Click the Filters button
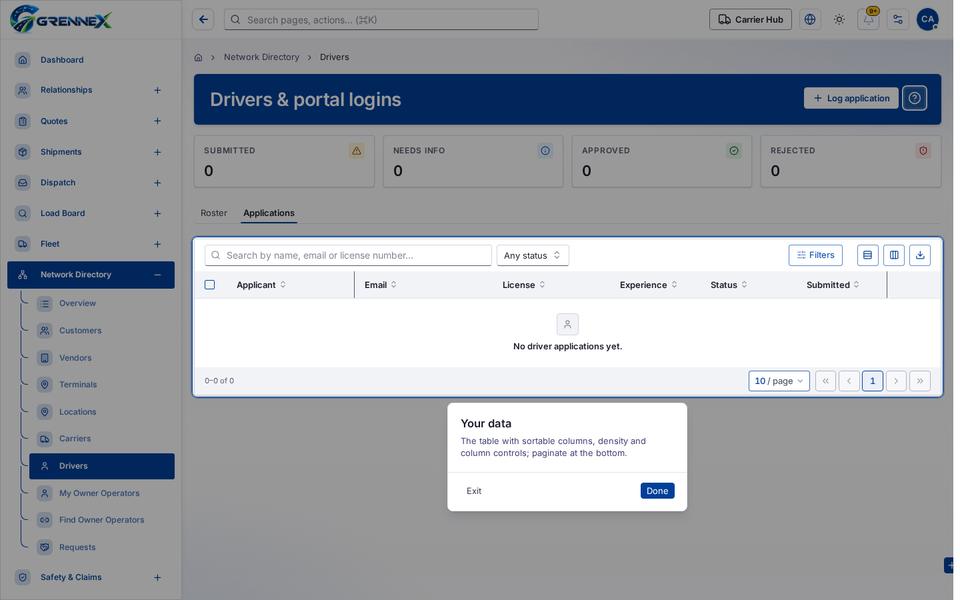The width and height of the screenshot is (960, 600). (x=816, y=255)
